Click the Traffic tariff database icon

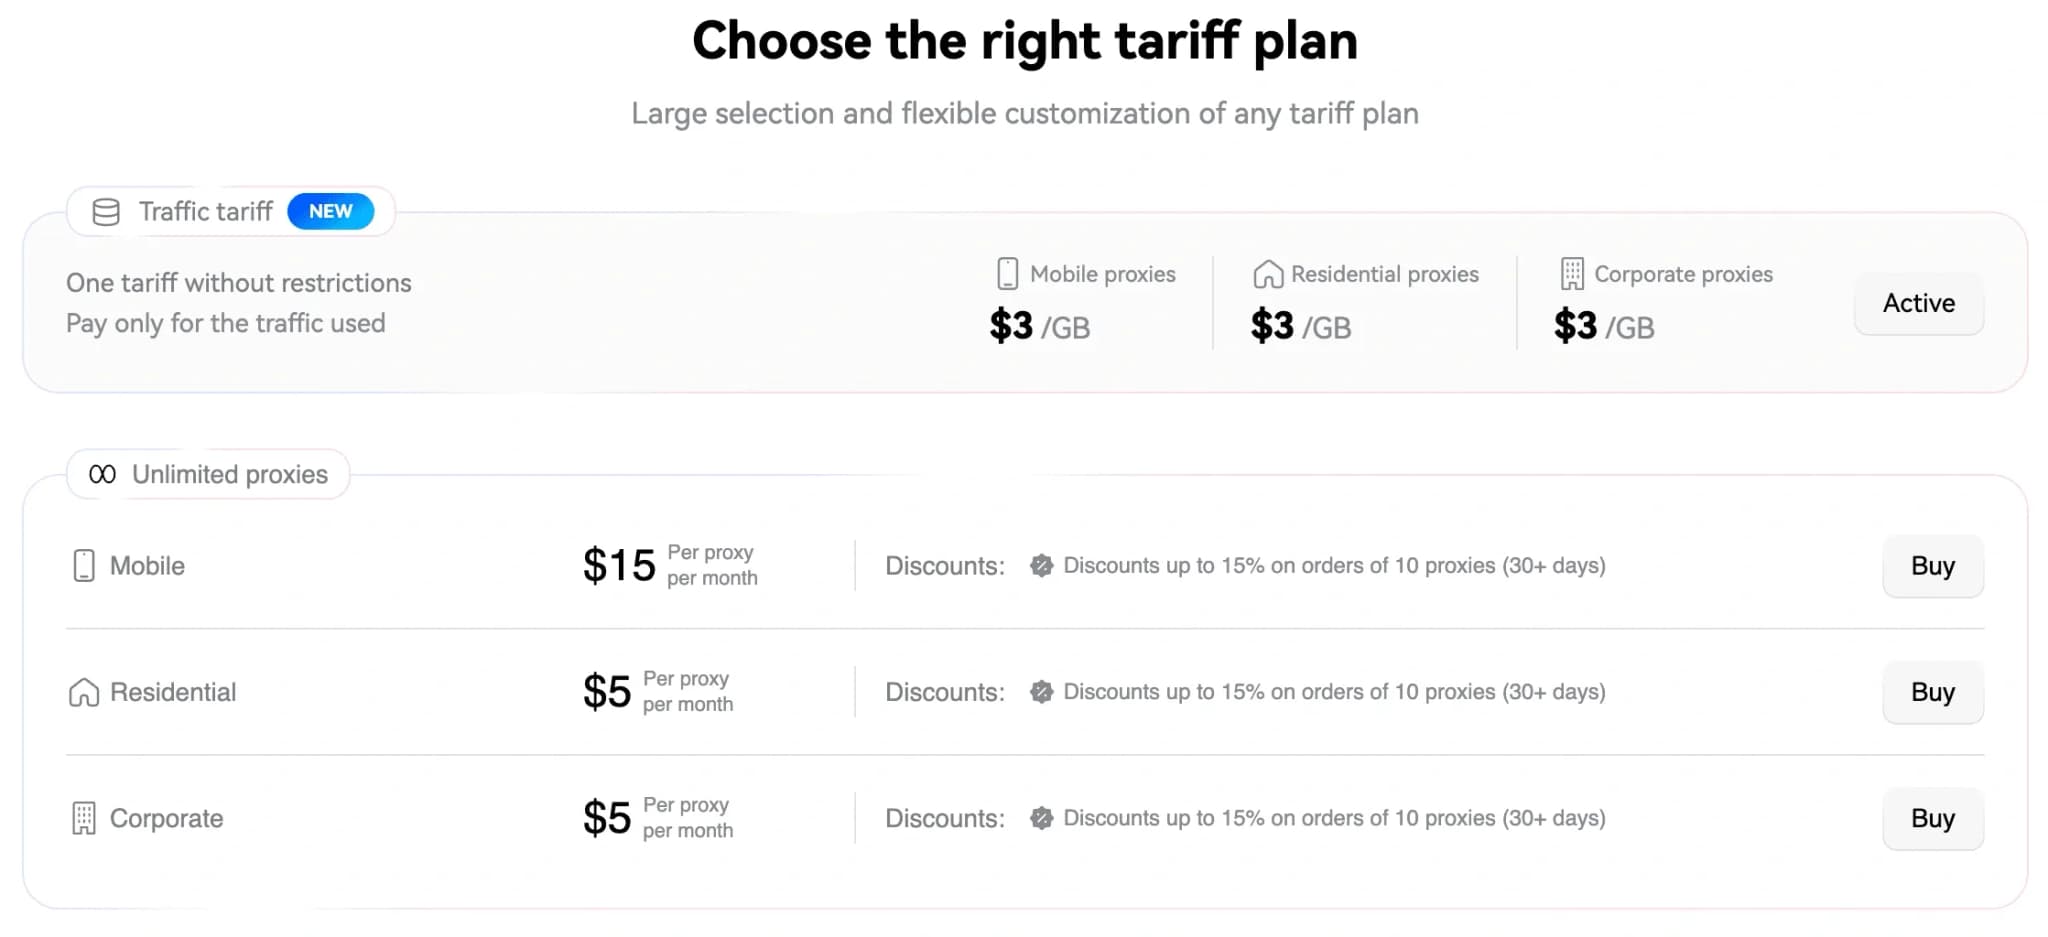pos(106,212)
